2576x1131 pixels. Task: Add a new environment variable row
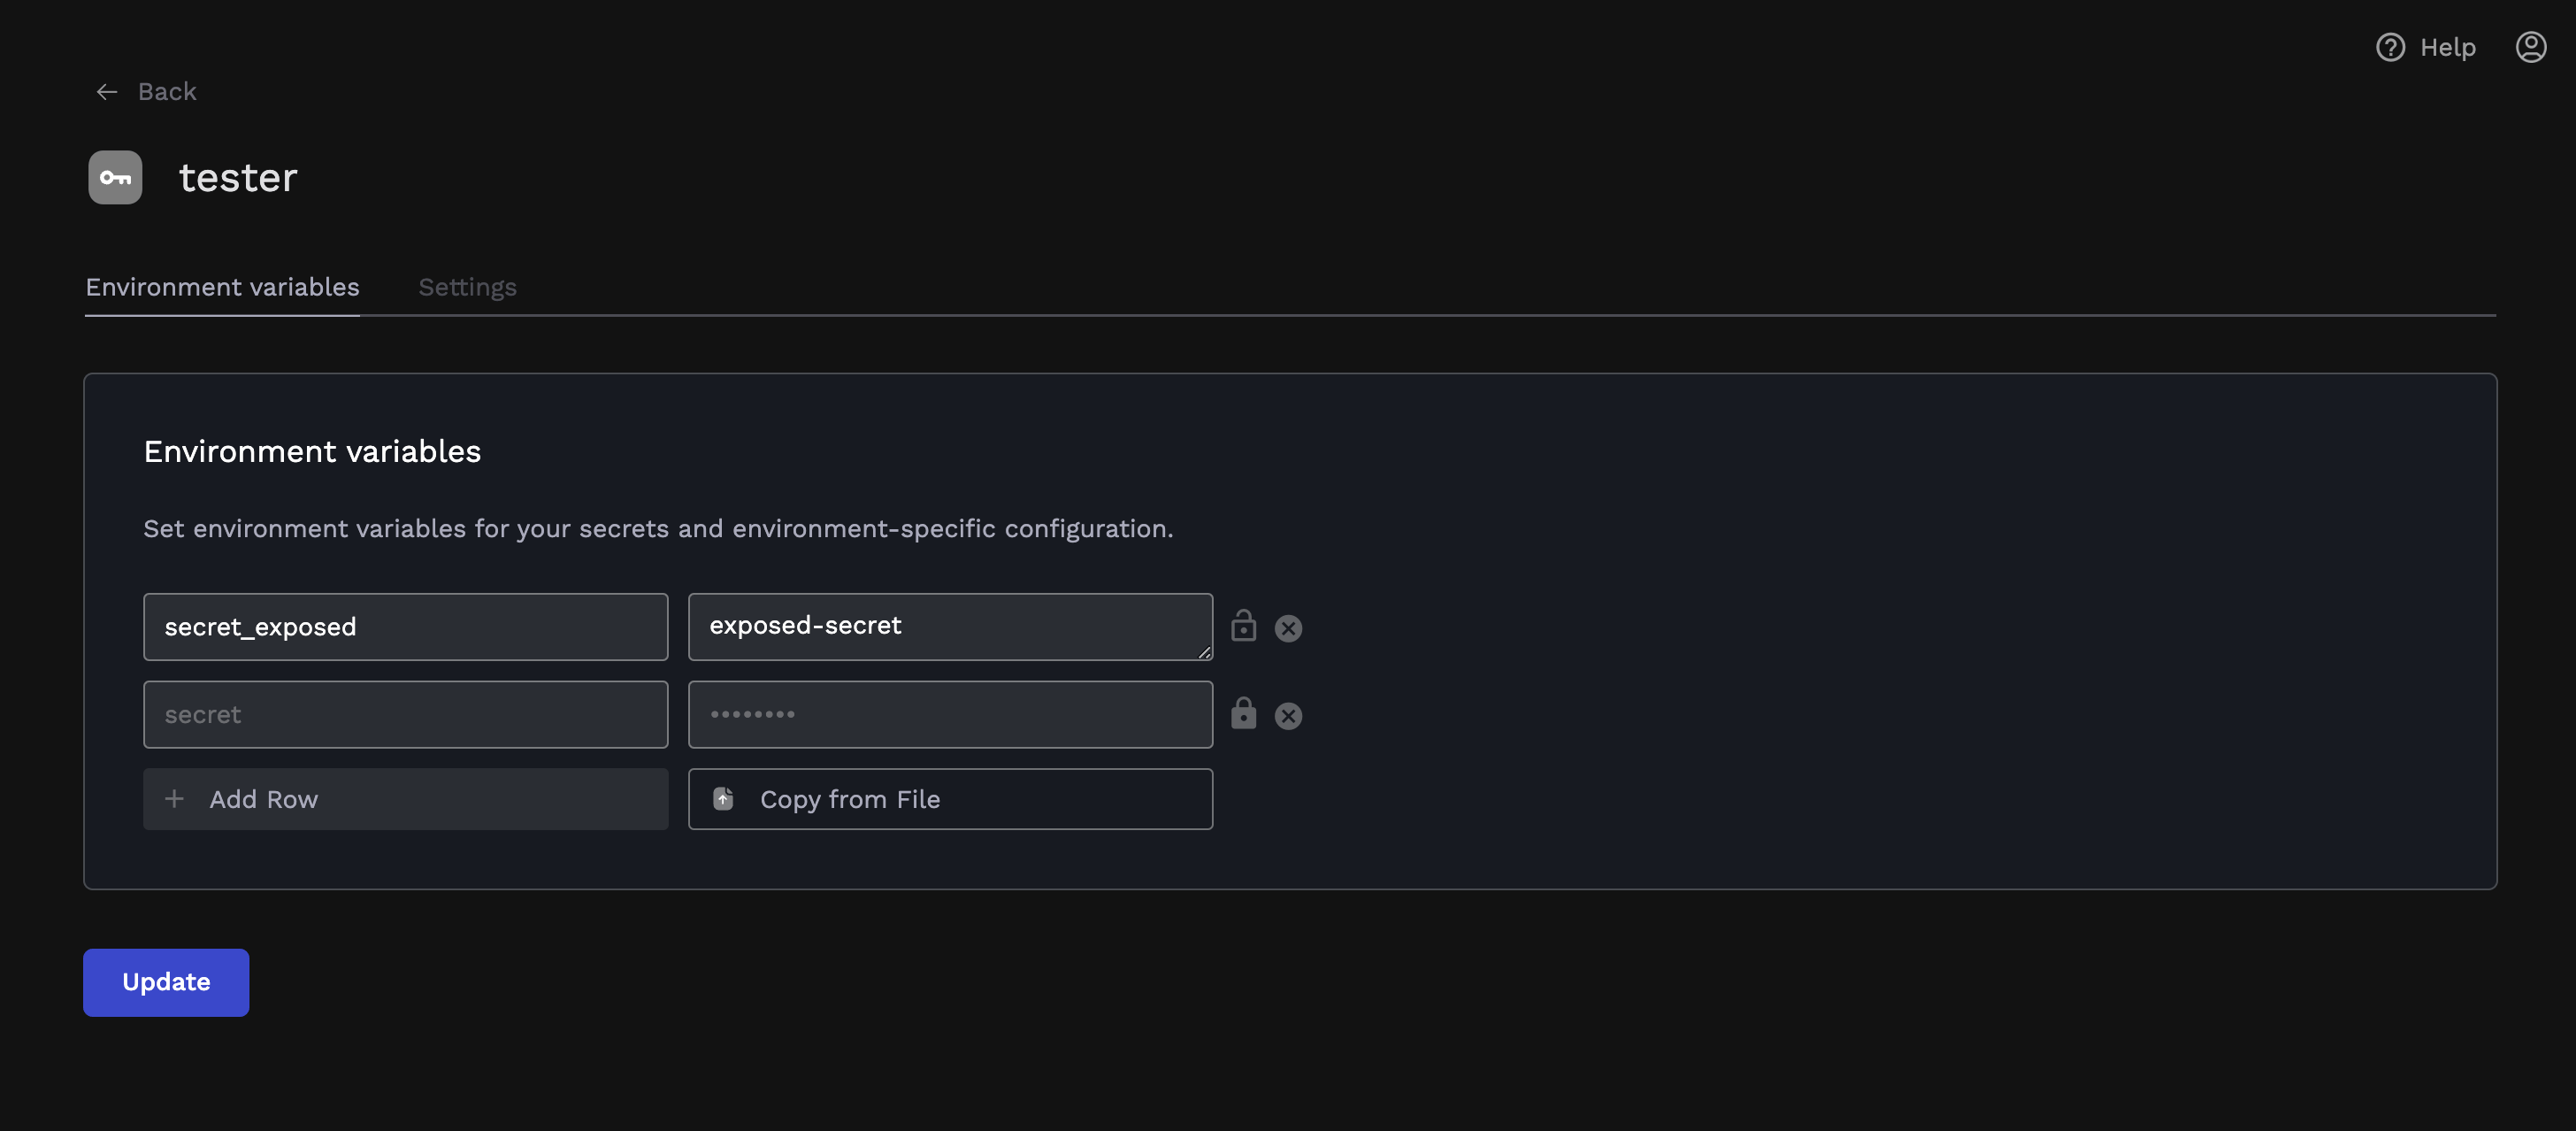[x=405, y=799]
